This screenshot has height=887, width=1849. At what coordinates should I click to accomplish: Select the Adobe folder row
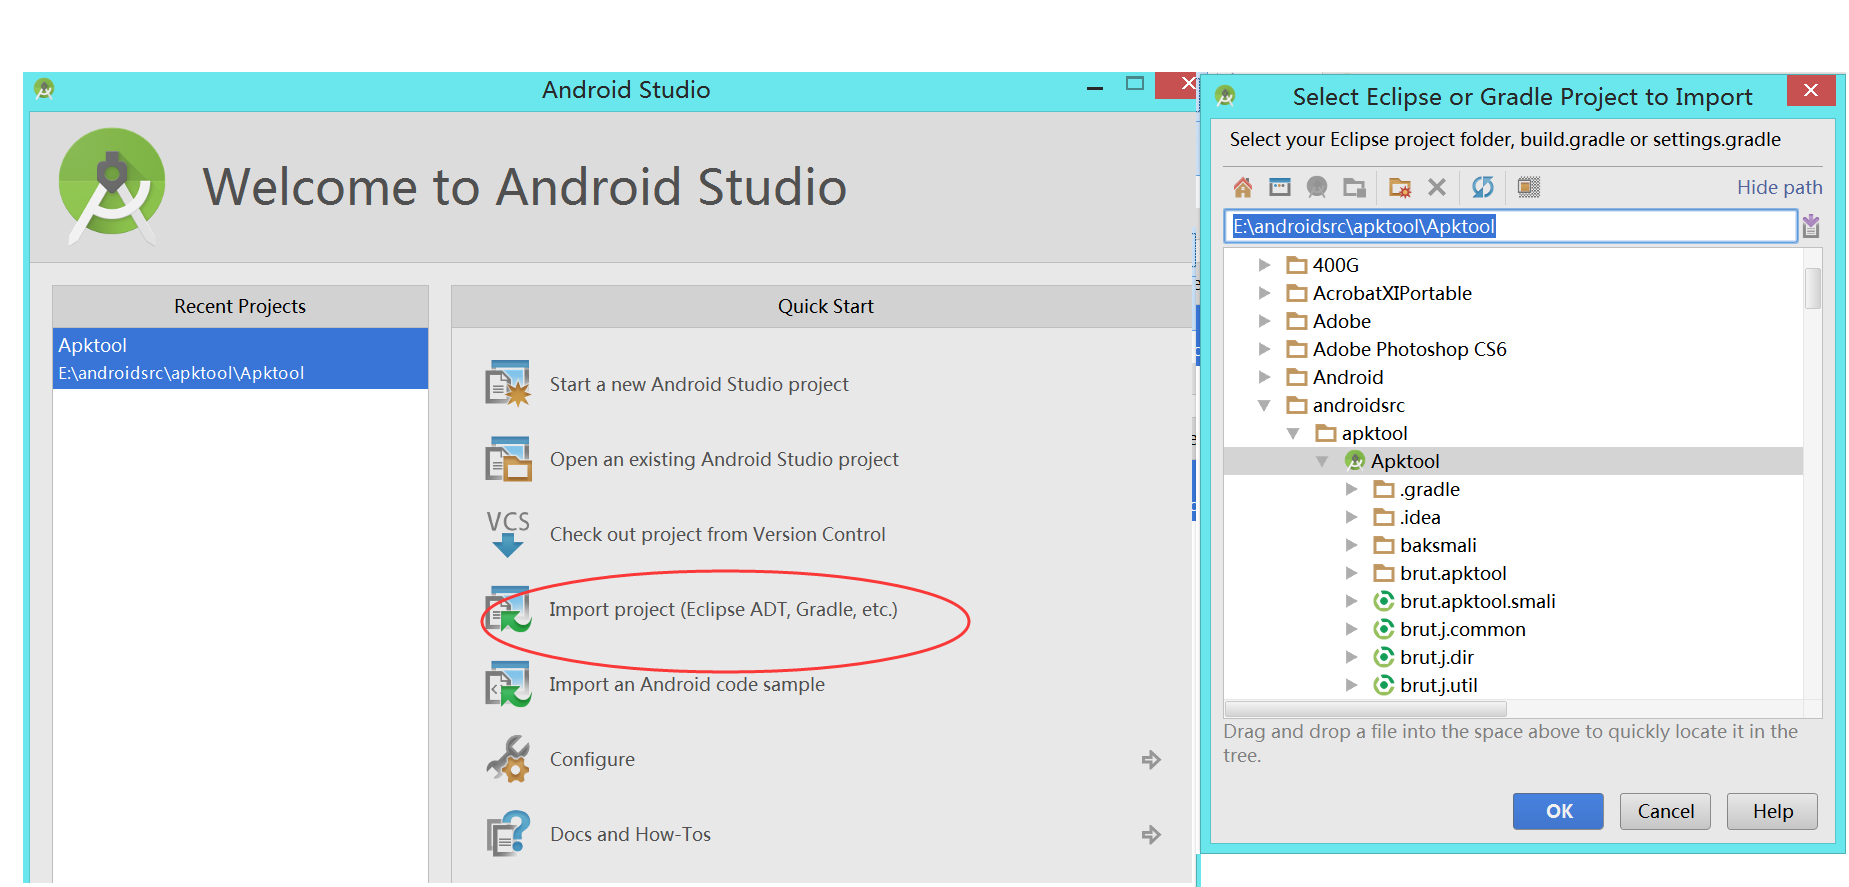click(1513, 321)
